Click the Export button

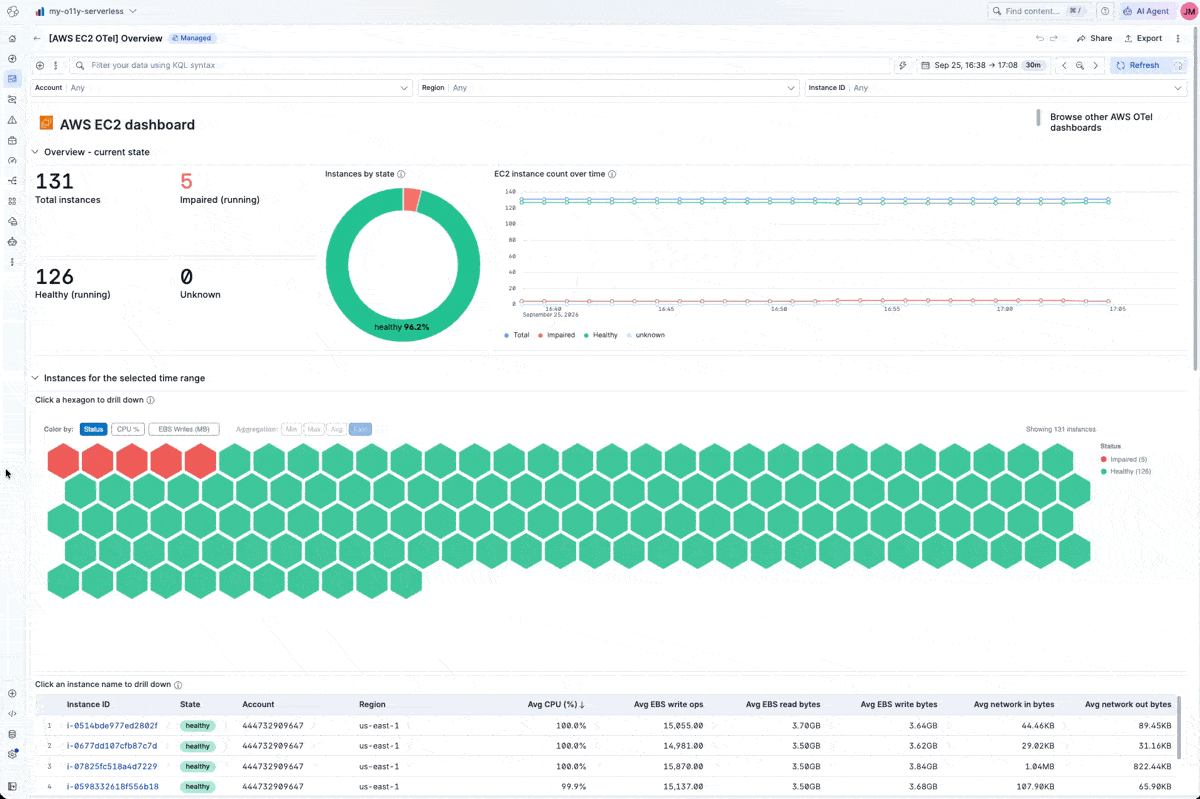[1143, 38]
